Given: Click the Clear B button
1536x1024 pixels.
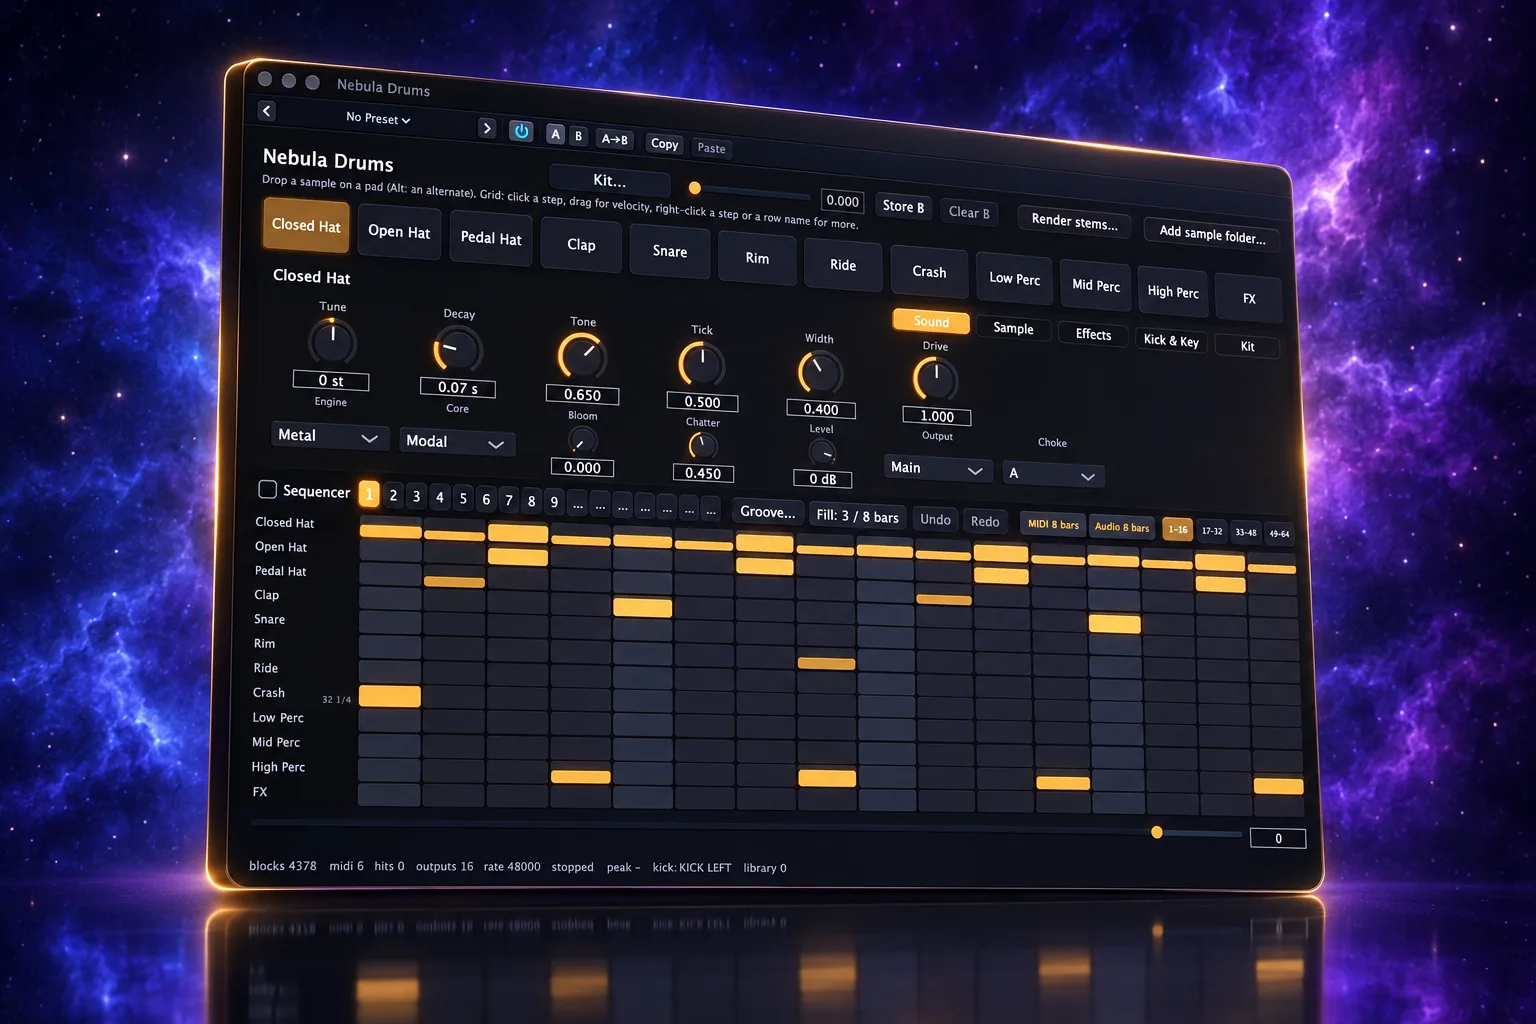Looking at the screenshot, I should (x=969, y=212).
